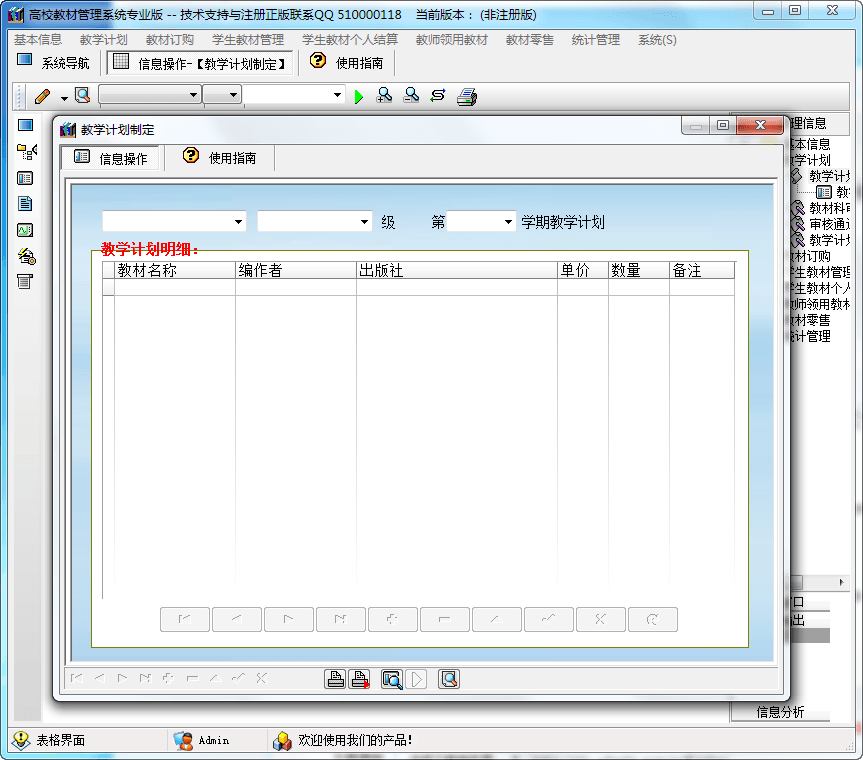Click the 信息分析 button at bottom right
The width and height of the screenshot is (863, 760).
point(779,712)
